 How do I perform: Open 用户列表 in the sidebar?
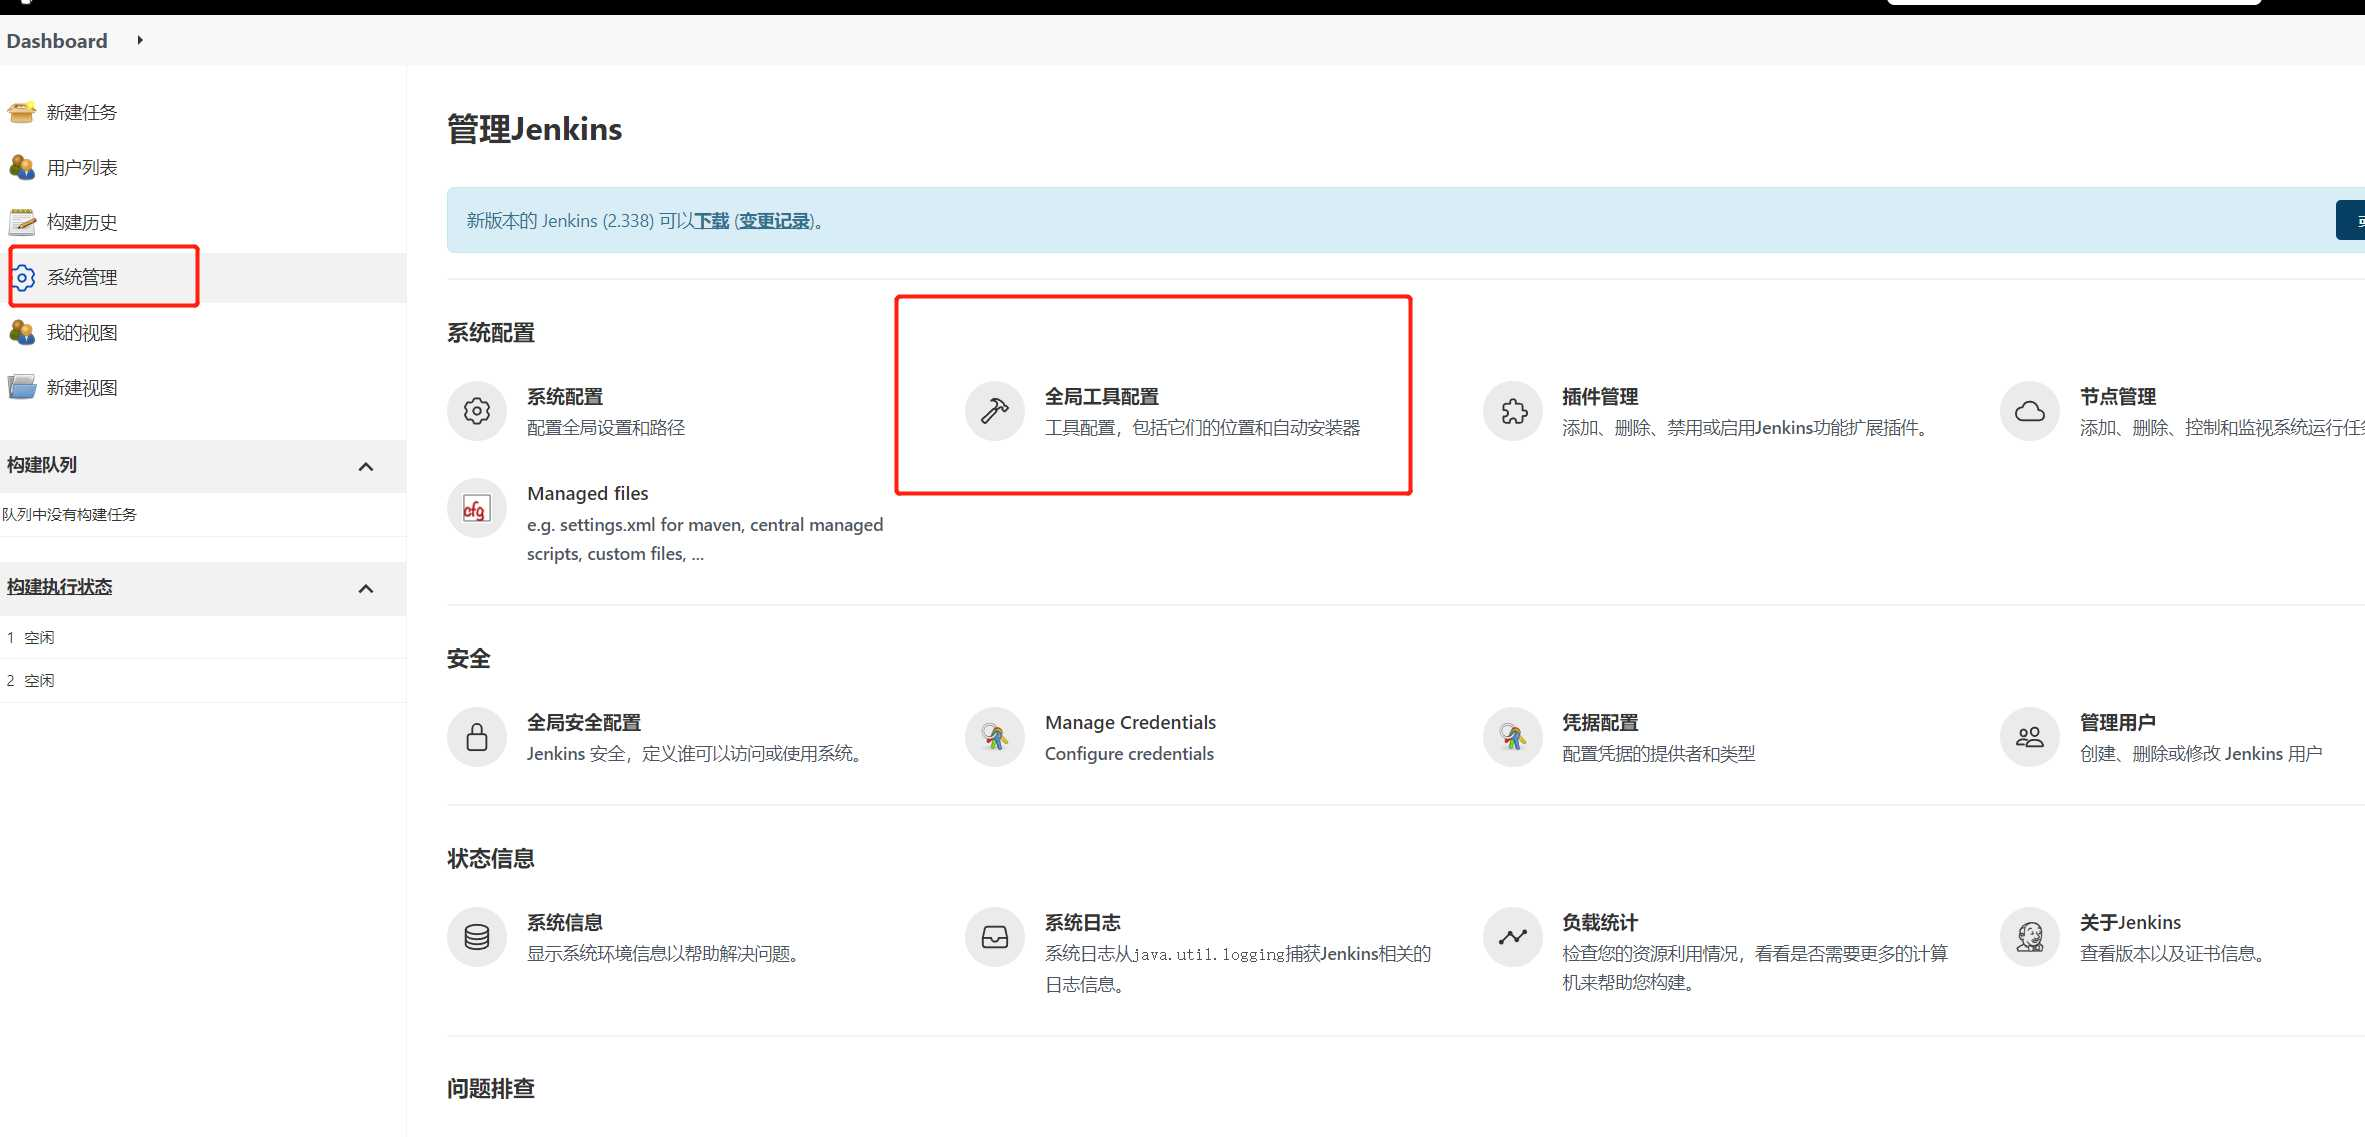pos(82,167)
